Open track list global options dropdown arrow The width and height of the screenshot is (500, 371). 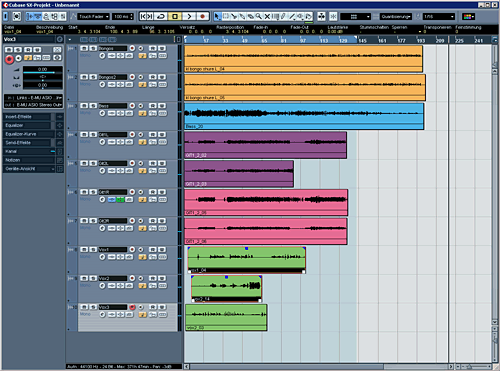(x=70, y=40)
